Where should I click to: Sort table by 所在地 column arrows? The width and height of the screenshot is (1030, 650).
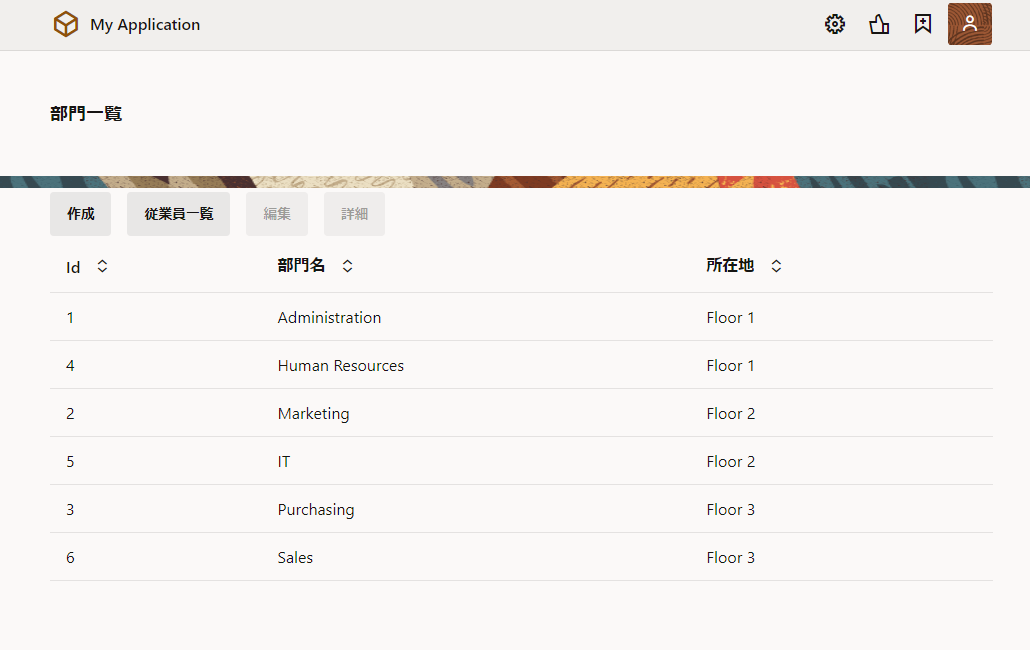coord(776,266)
